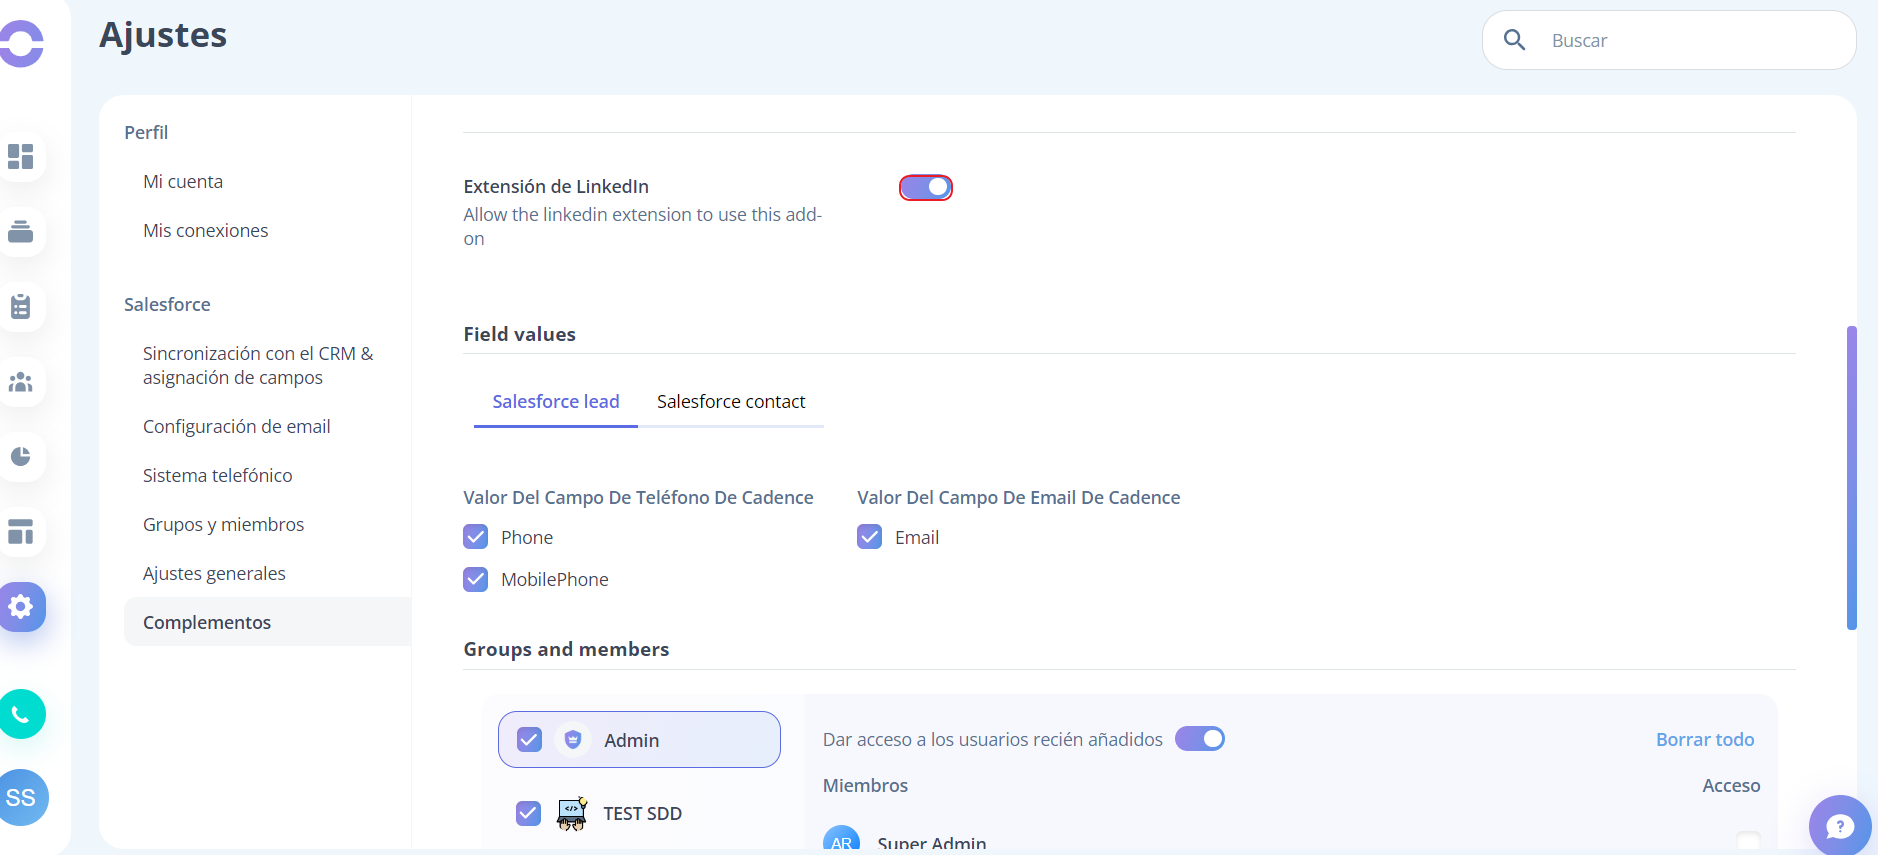Click the Miembros column label
1878x855 pixels.
(866, 786)
